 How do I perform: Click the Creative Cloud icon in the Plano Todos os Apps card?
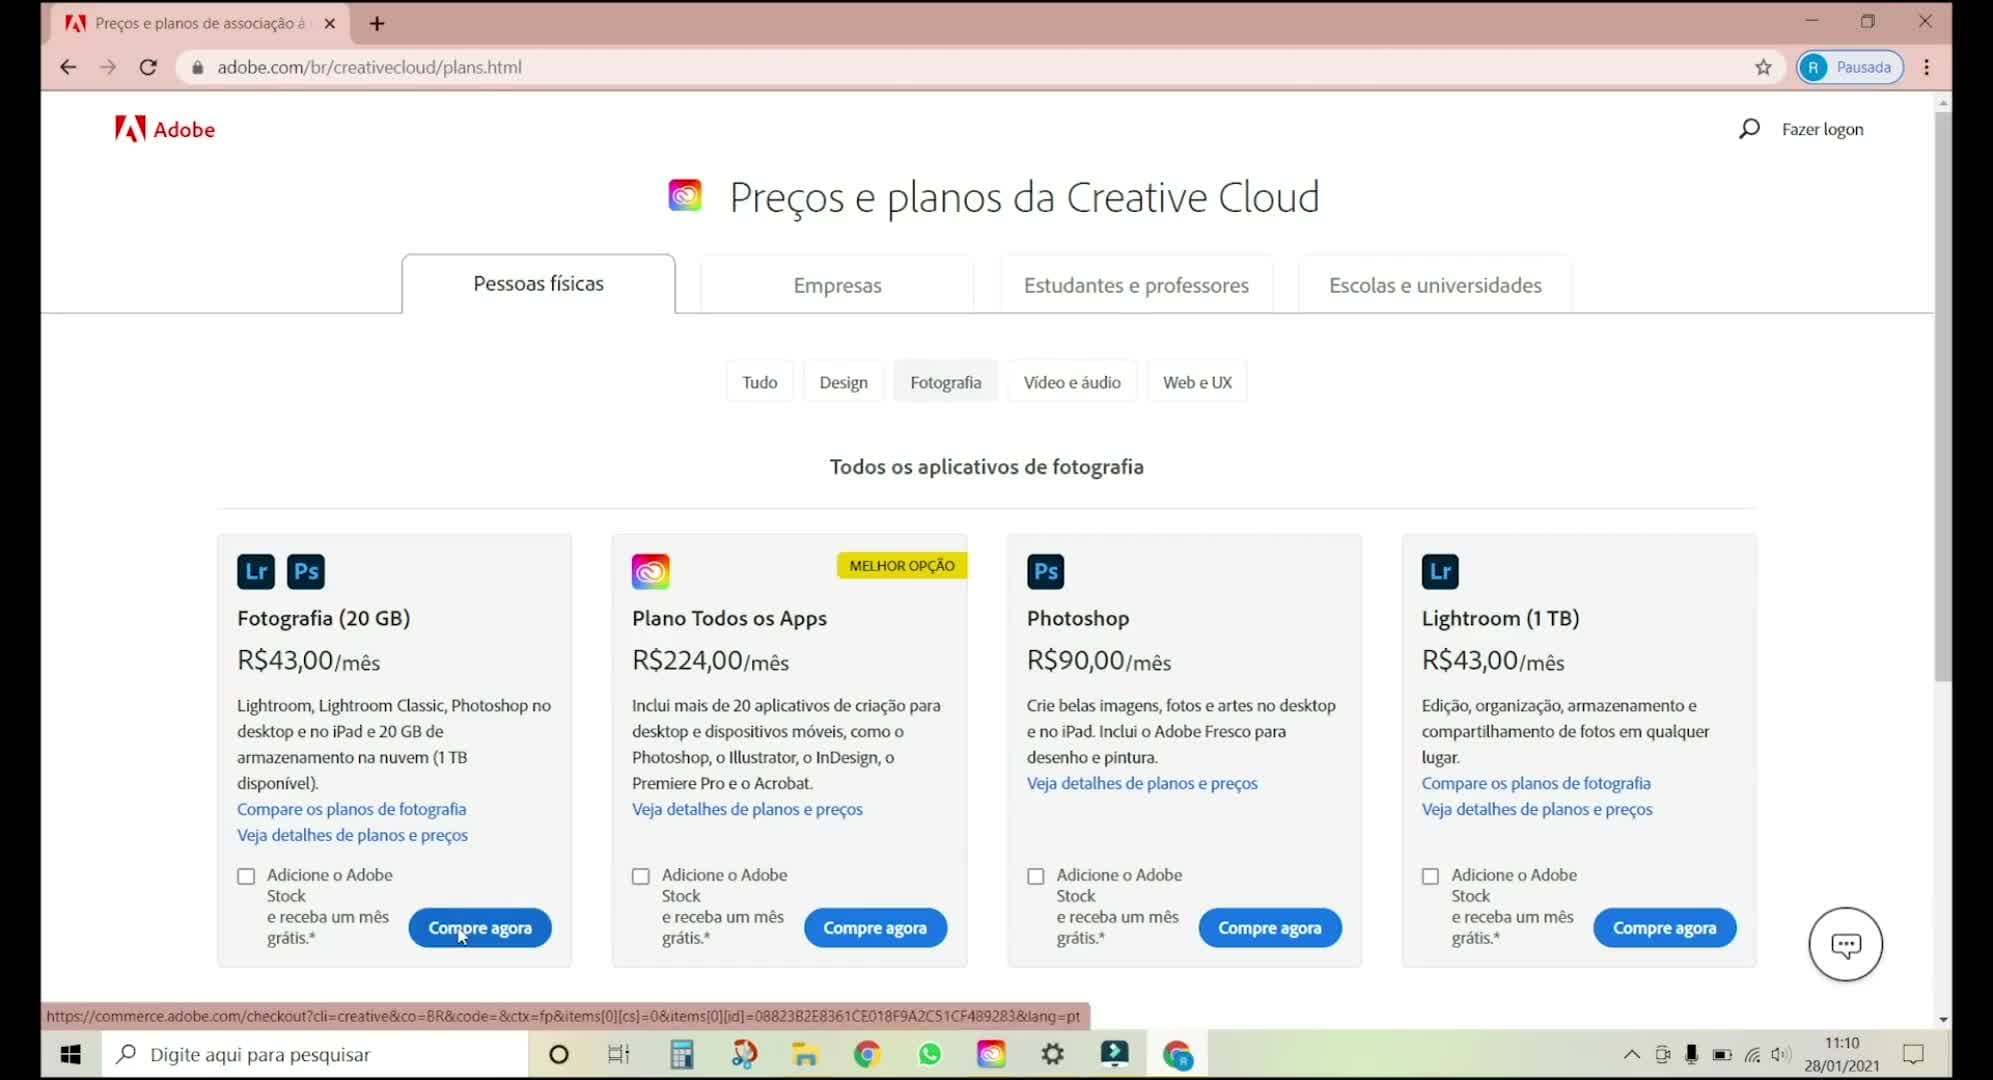coord(650,571)
